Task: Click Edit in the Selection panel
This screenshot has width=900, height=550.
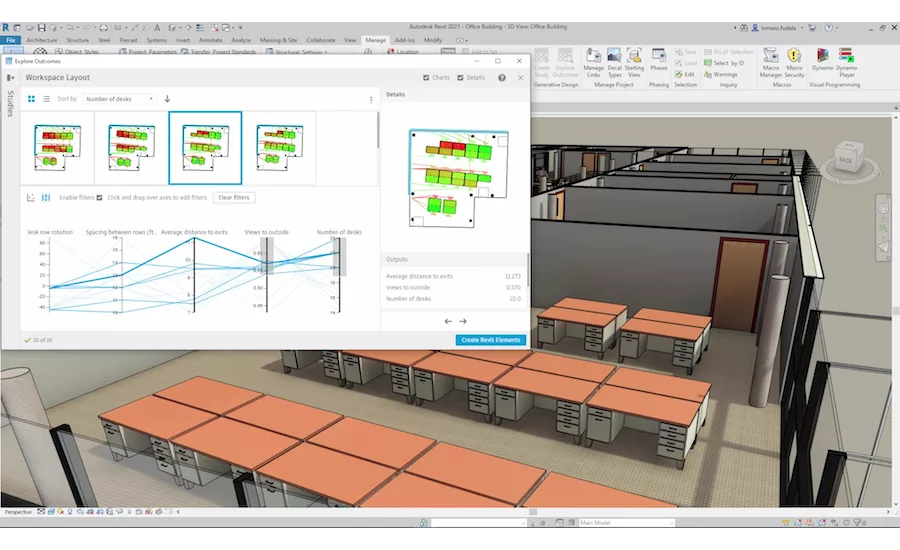Action: click(x=685, y=74)
